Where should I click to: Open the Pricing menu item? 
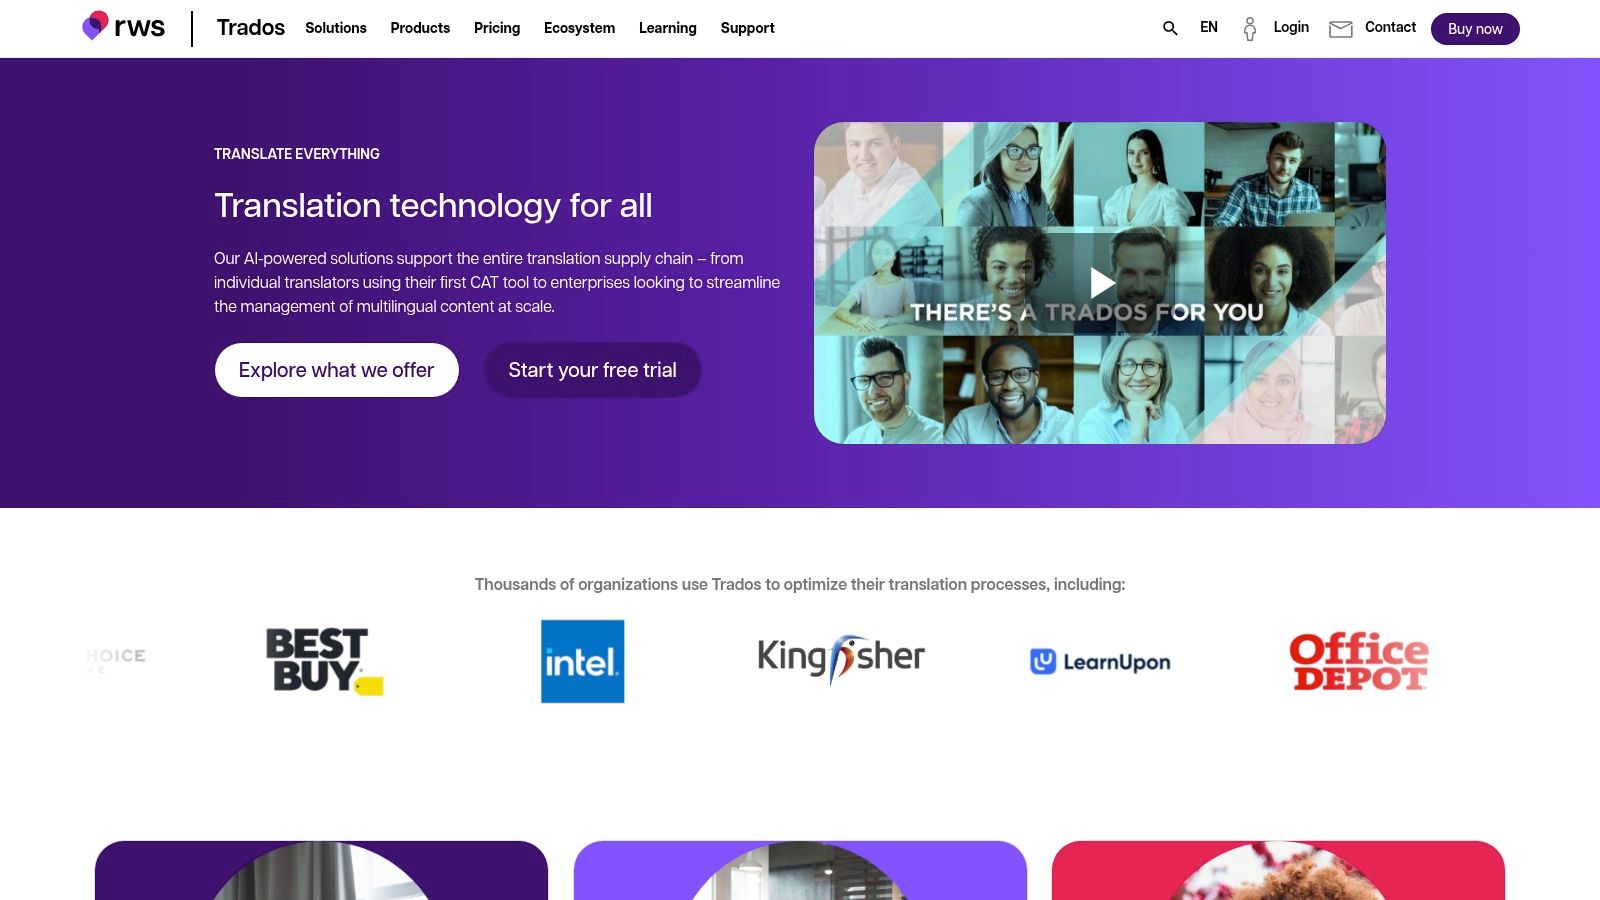[x=497, y=28]
